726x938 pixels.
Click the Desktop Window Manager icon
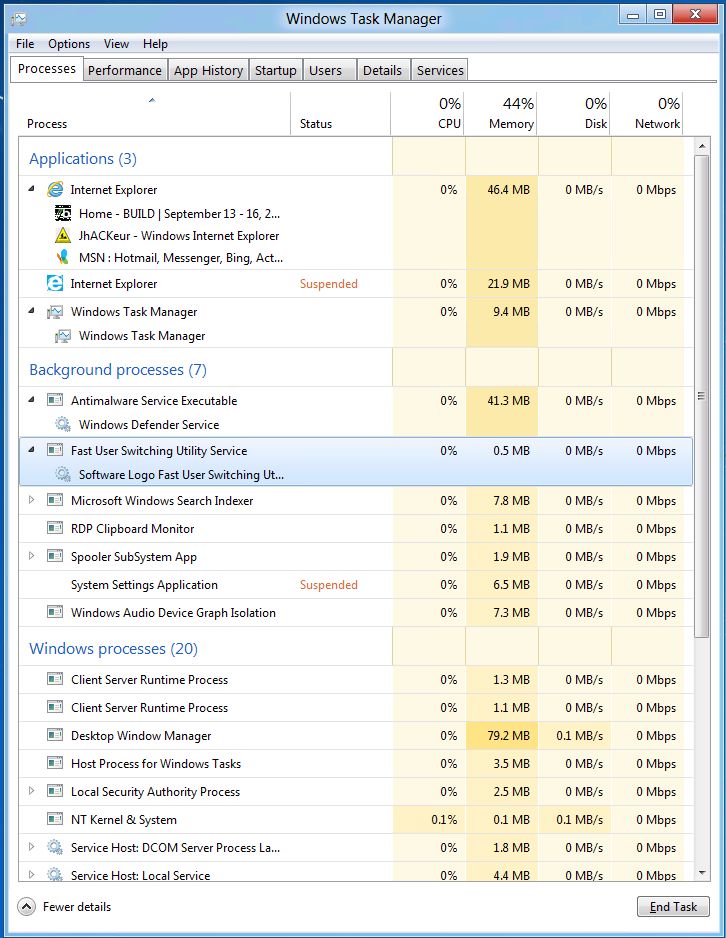pos(55,735)
